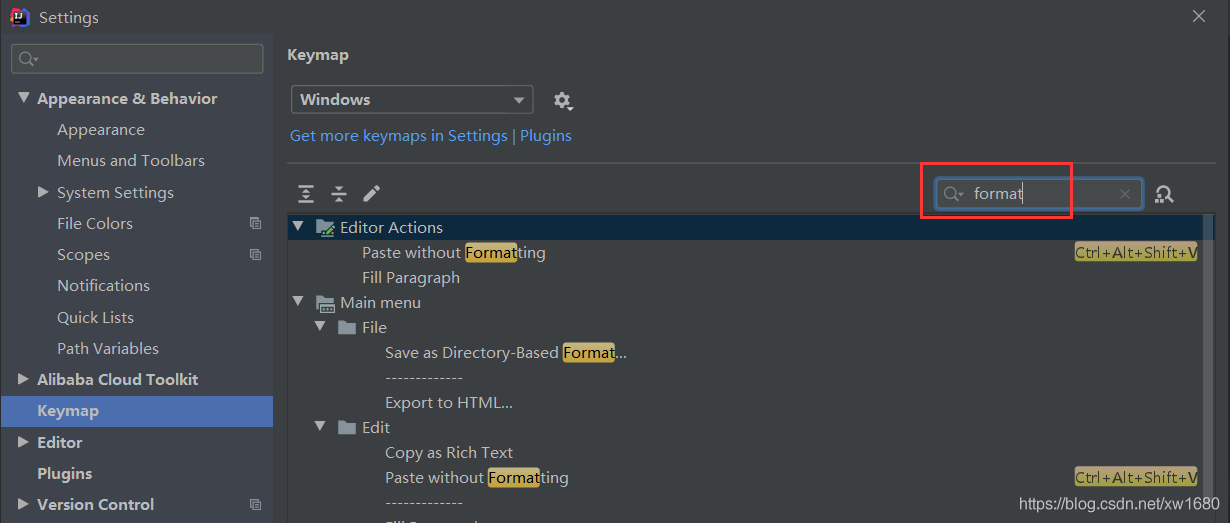Click the project-level icon beside Scopes

pyautogui.click(x=255, y=254)
